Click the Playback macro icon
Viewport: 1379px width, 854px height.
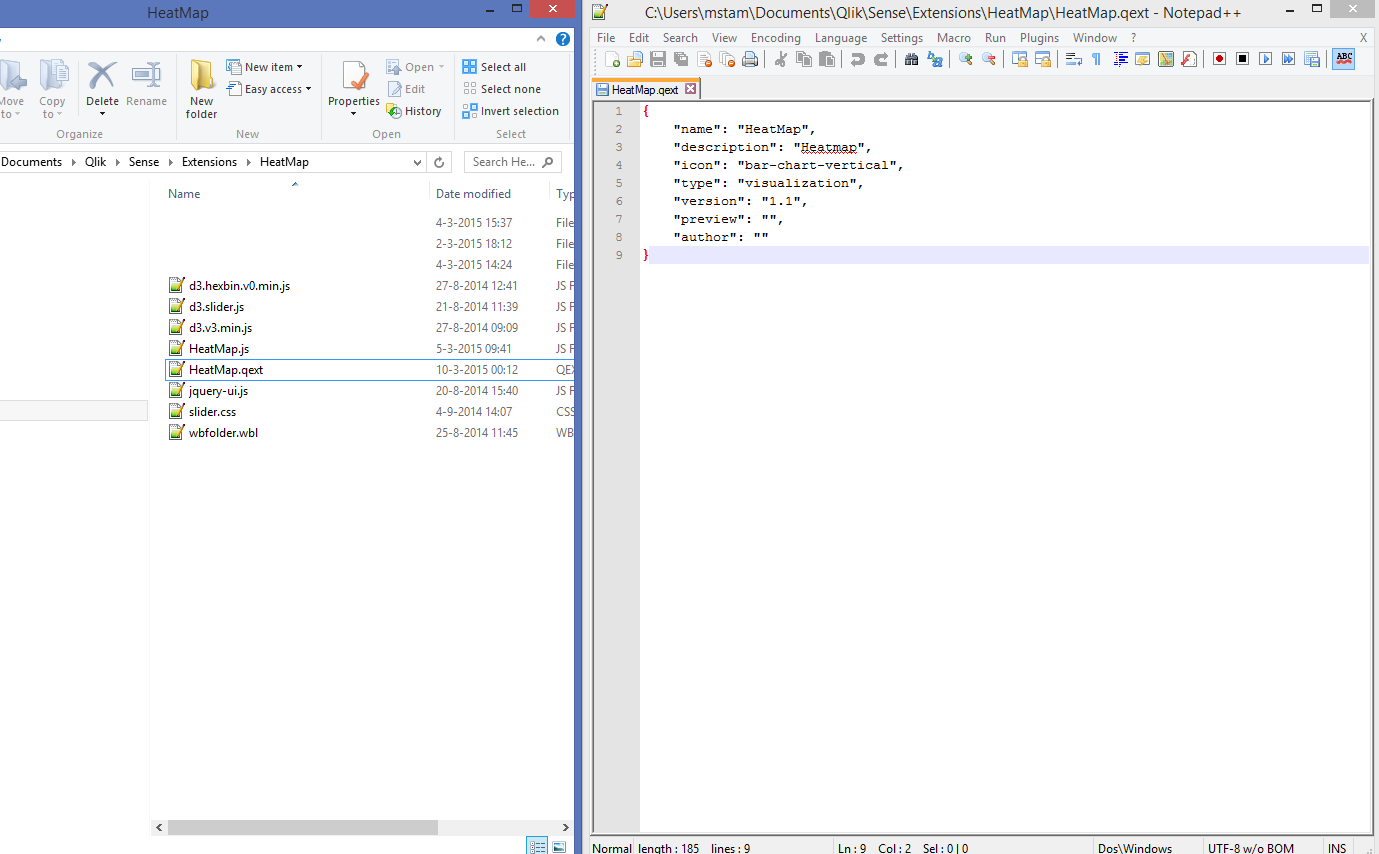point(1266,59)
